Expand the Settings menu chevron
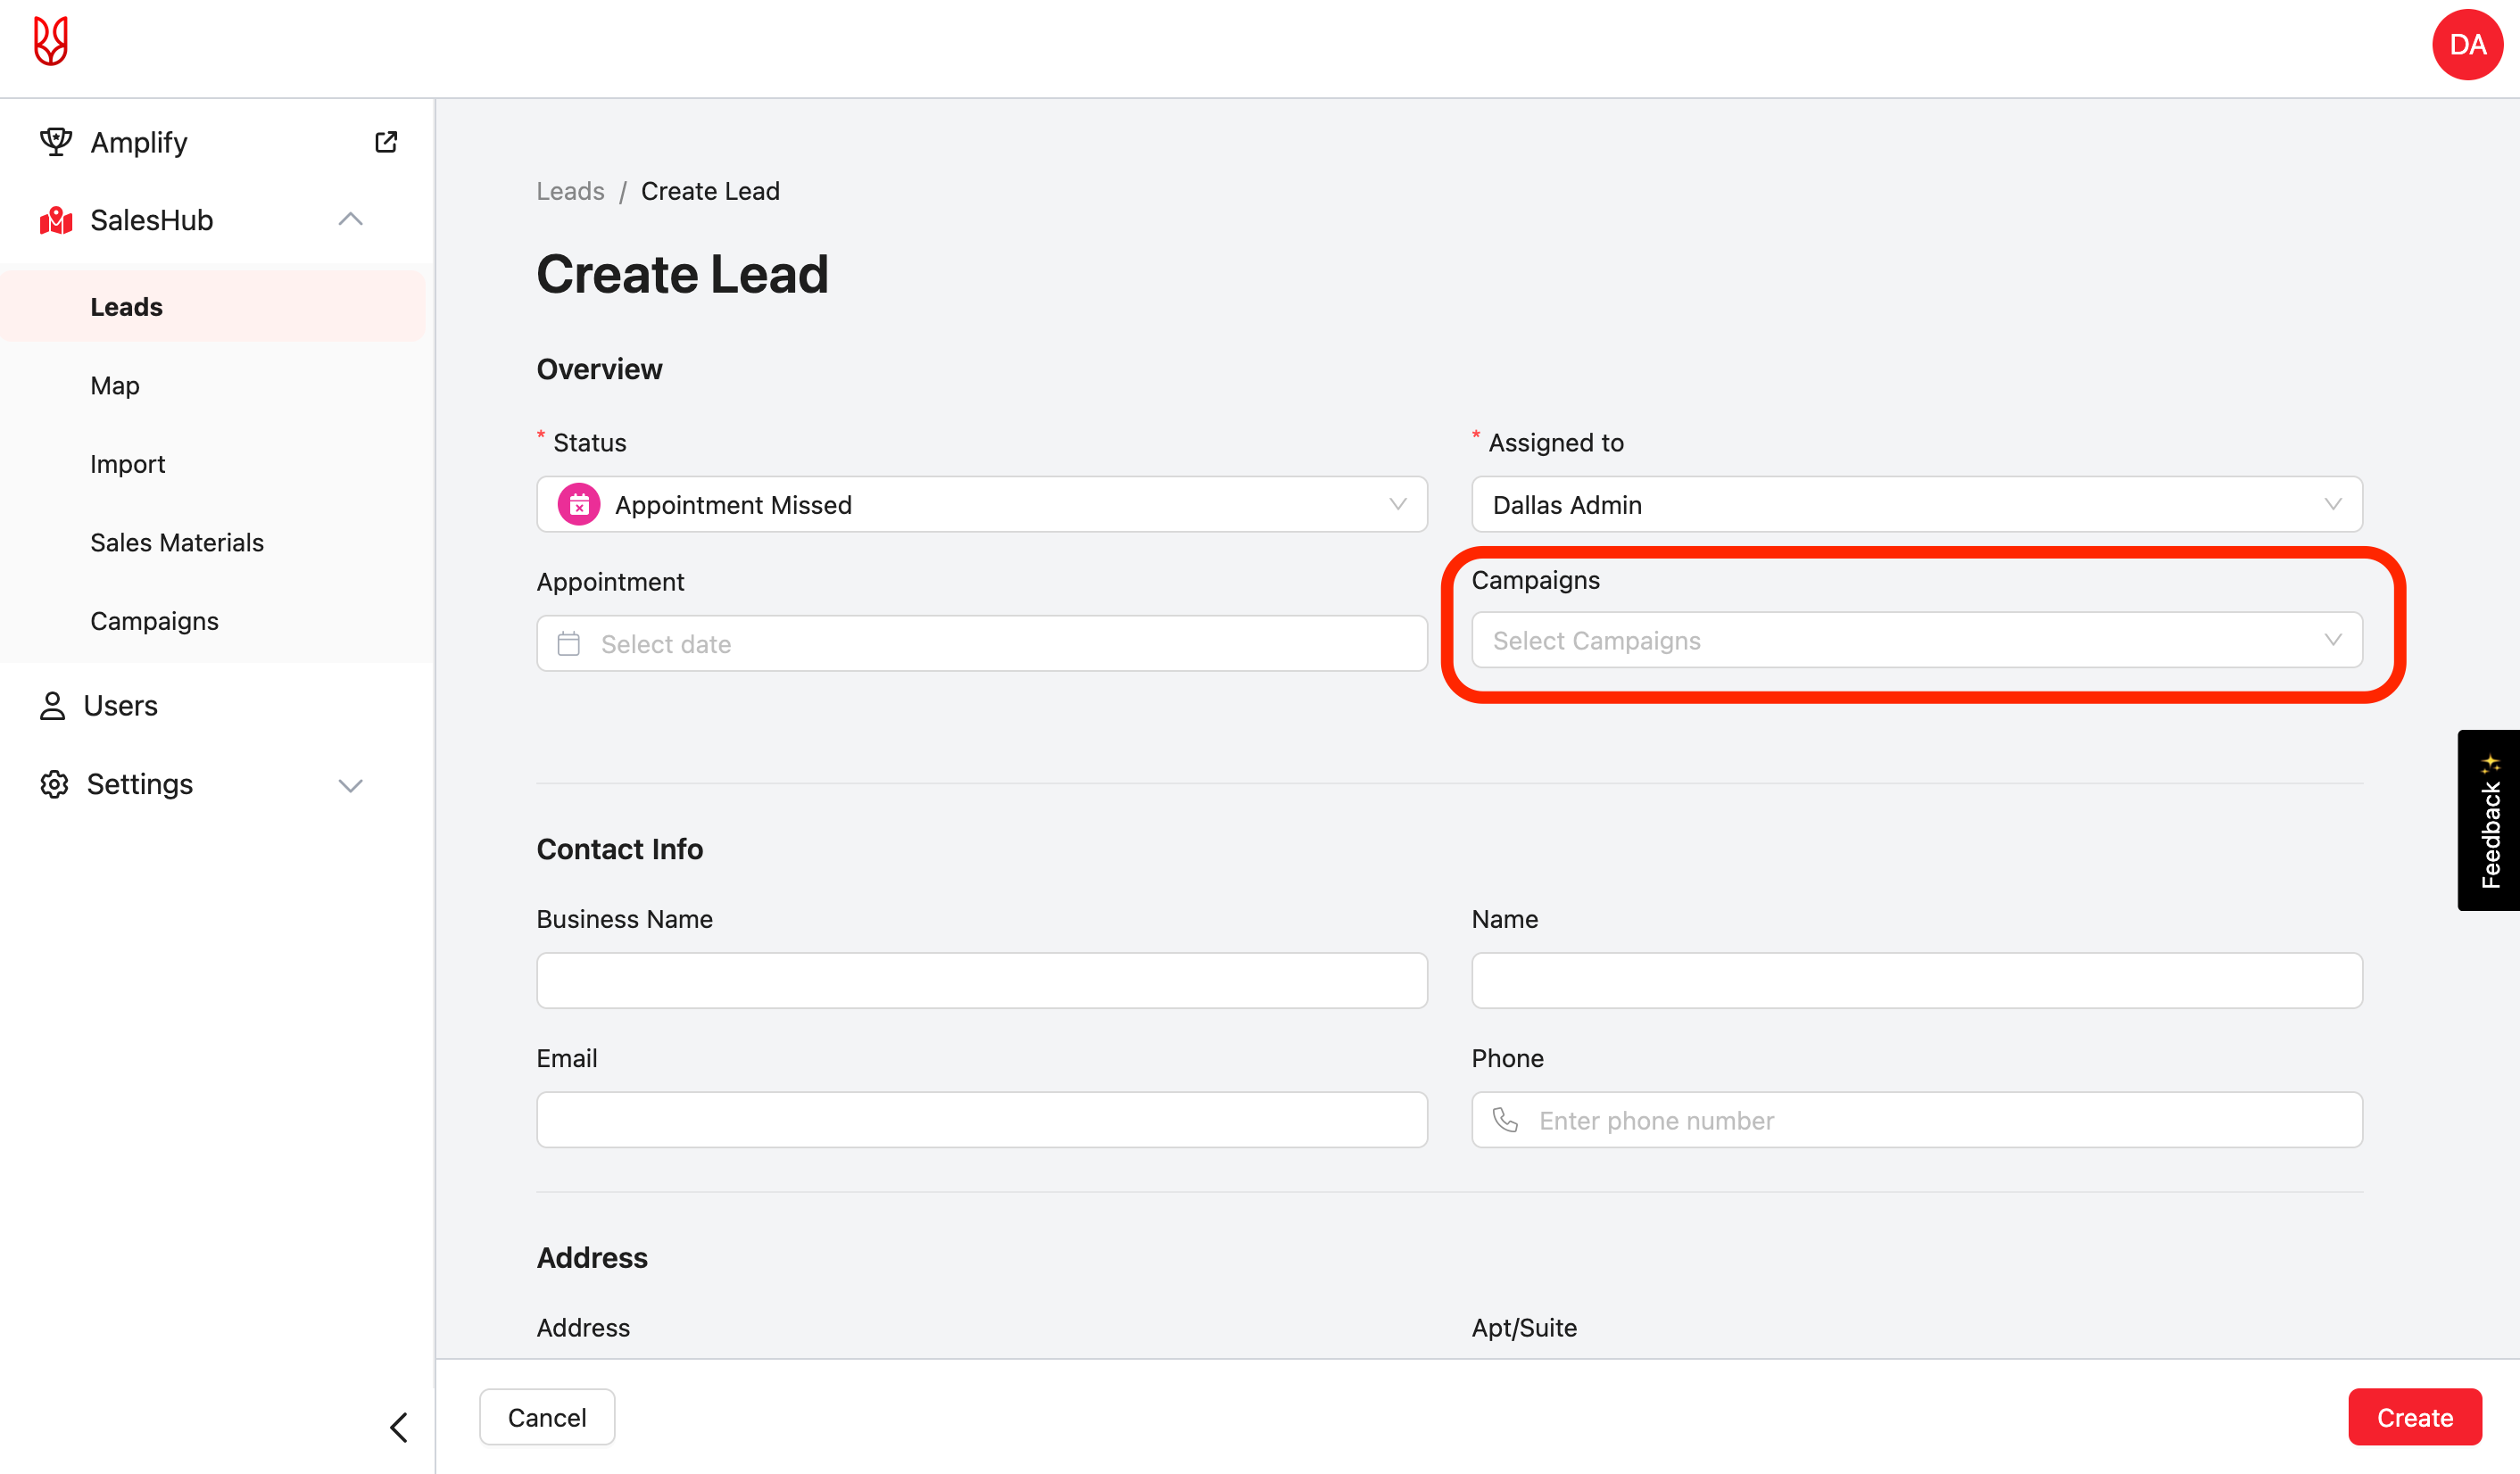Image resolution: width=2520 pixels, height=1474 pixels. (x=350, y=785)
